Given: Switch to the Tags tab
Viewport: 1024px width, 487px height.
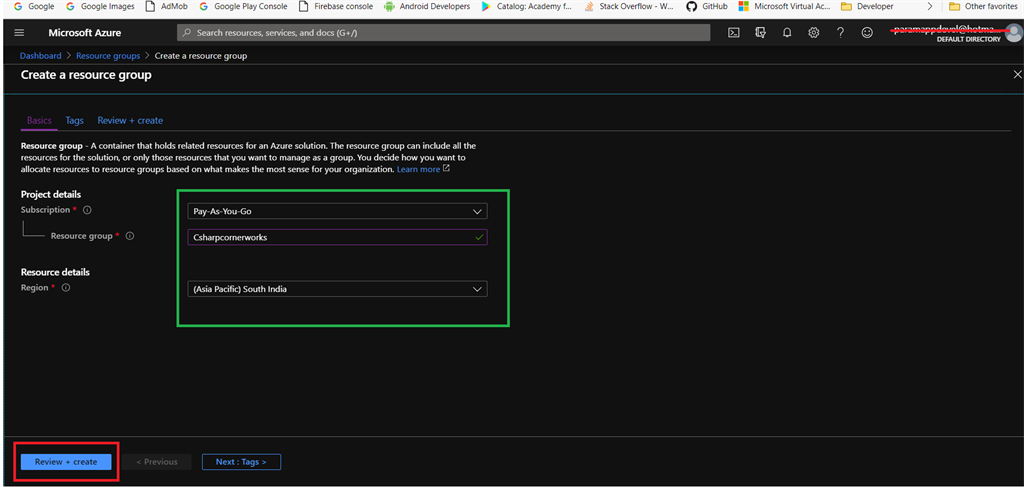Looking at the screenshot, I should point(74,121).
